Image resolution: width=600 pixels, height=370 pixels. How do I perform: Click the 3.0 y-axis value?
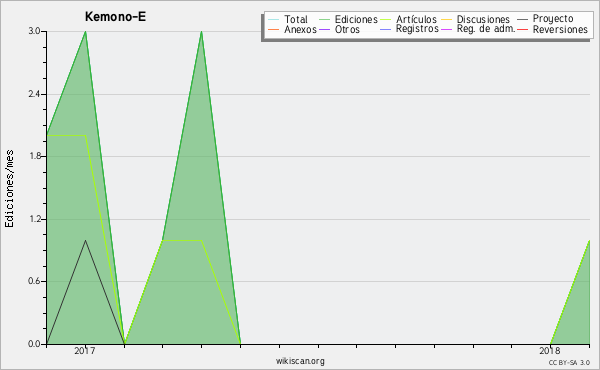[34, 31]
